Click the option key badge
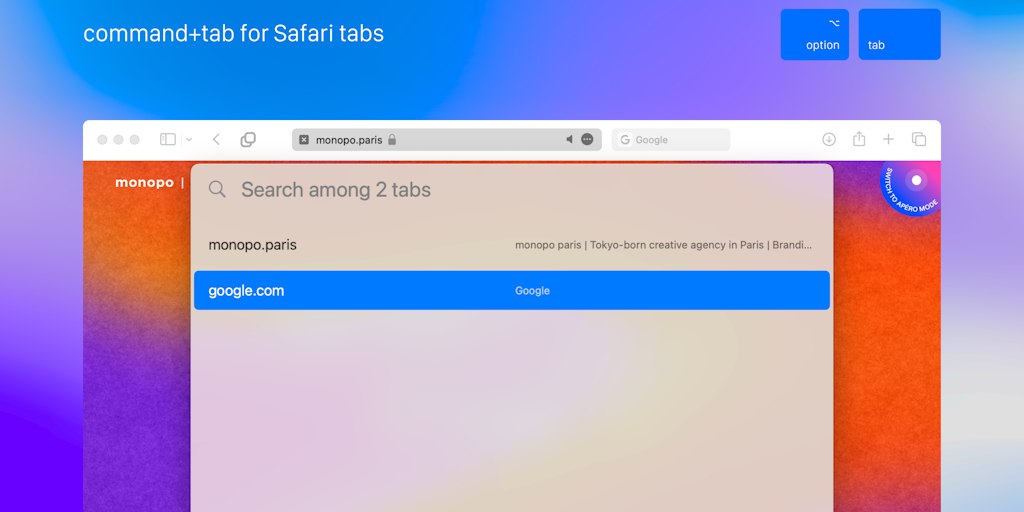The width and height of the screenshot is (1024, 512). [814, 35]
